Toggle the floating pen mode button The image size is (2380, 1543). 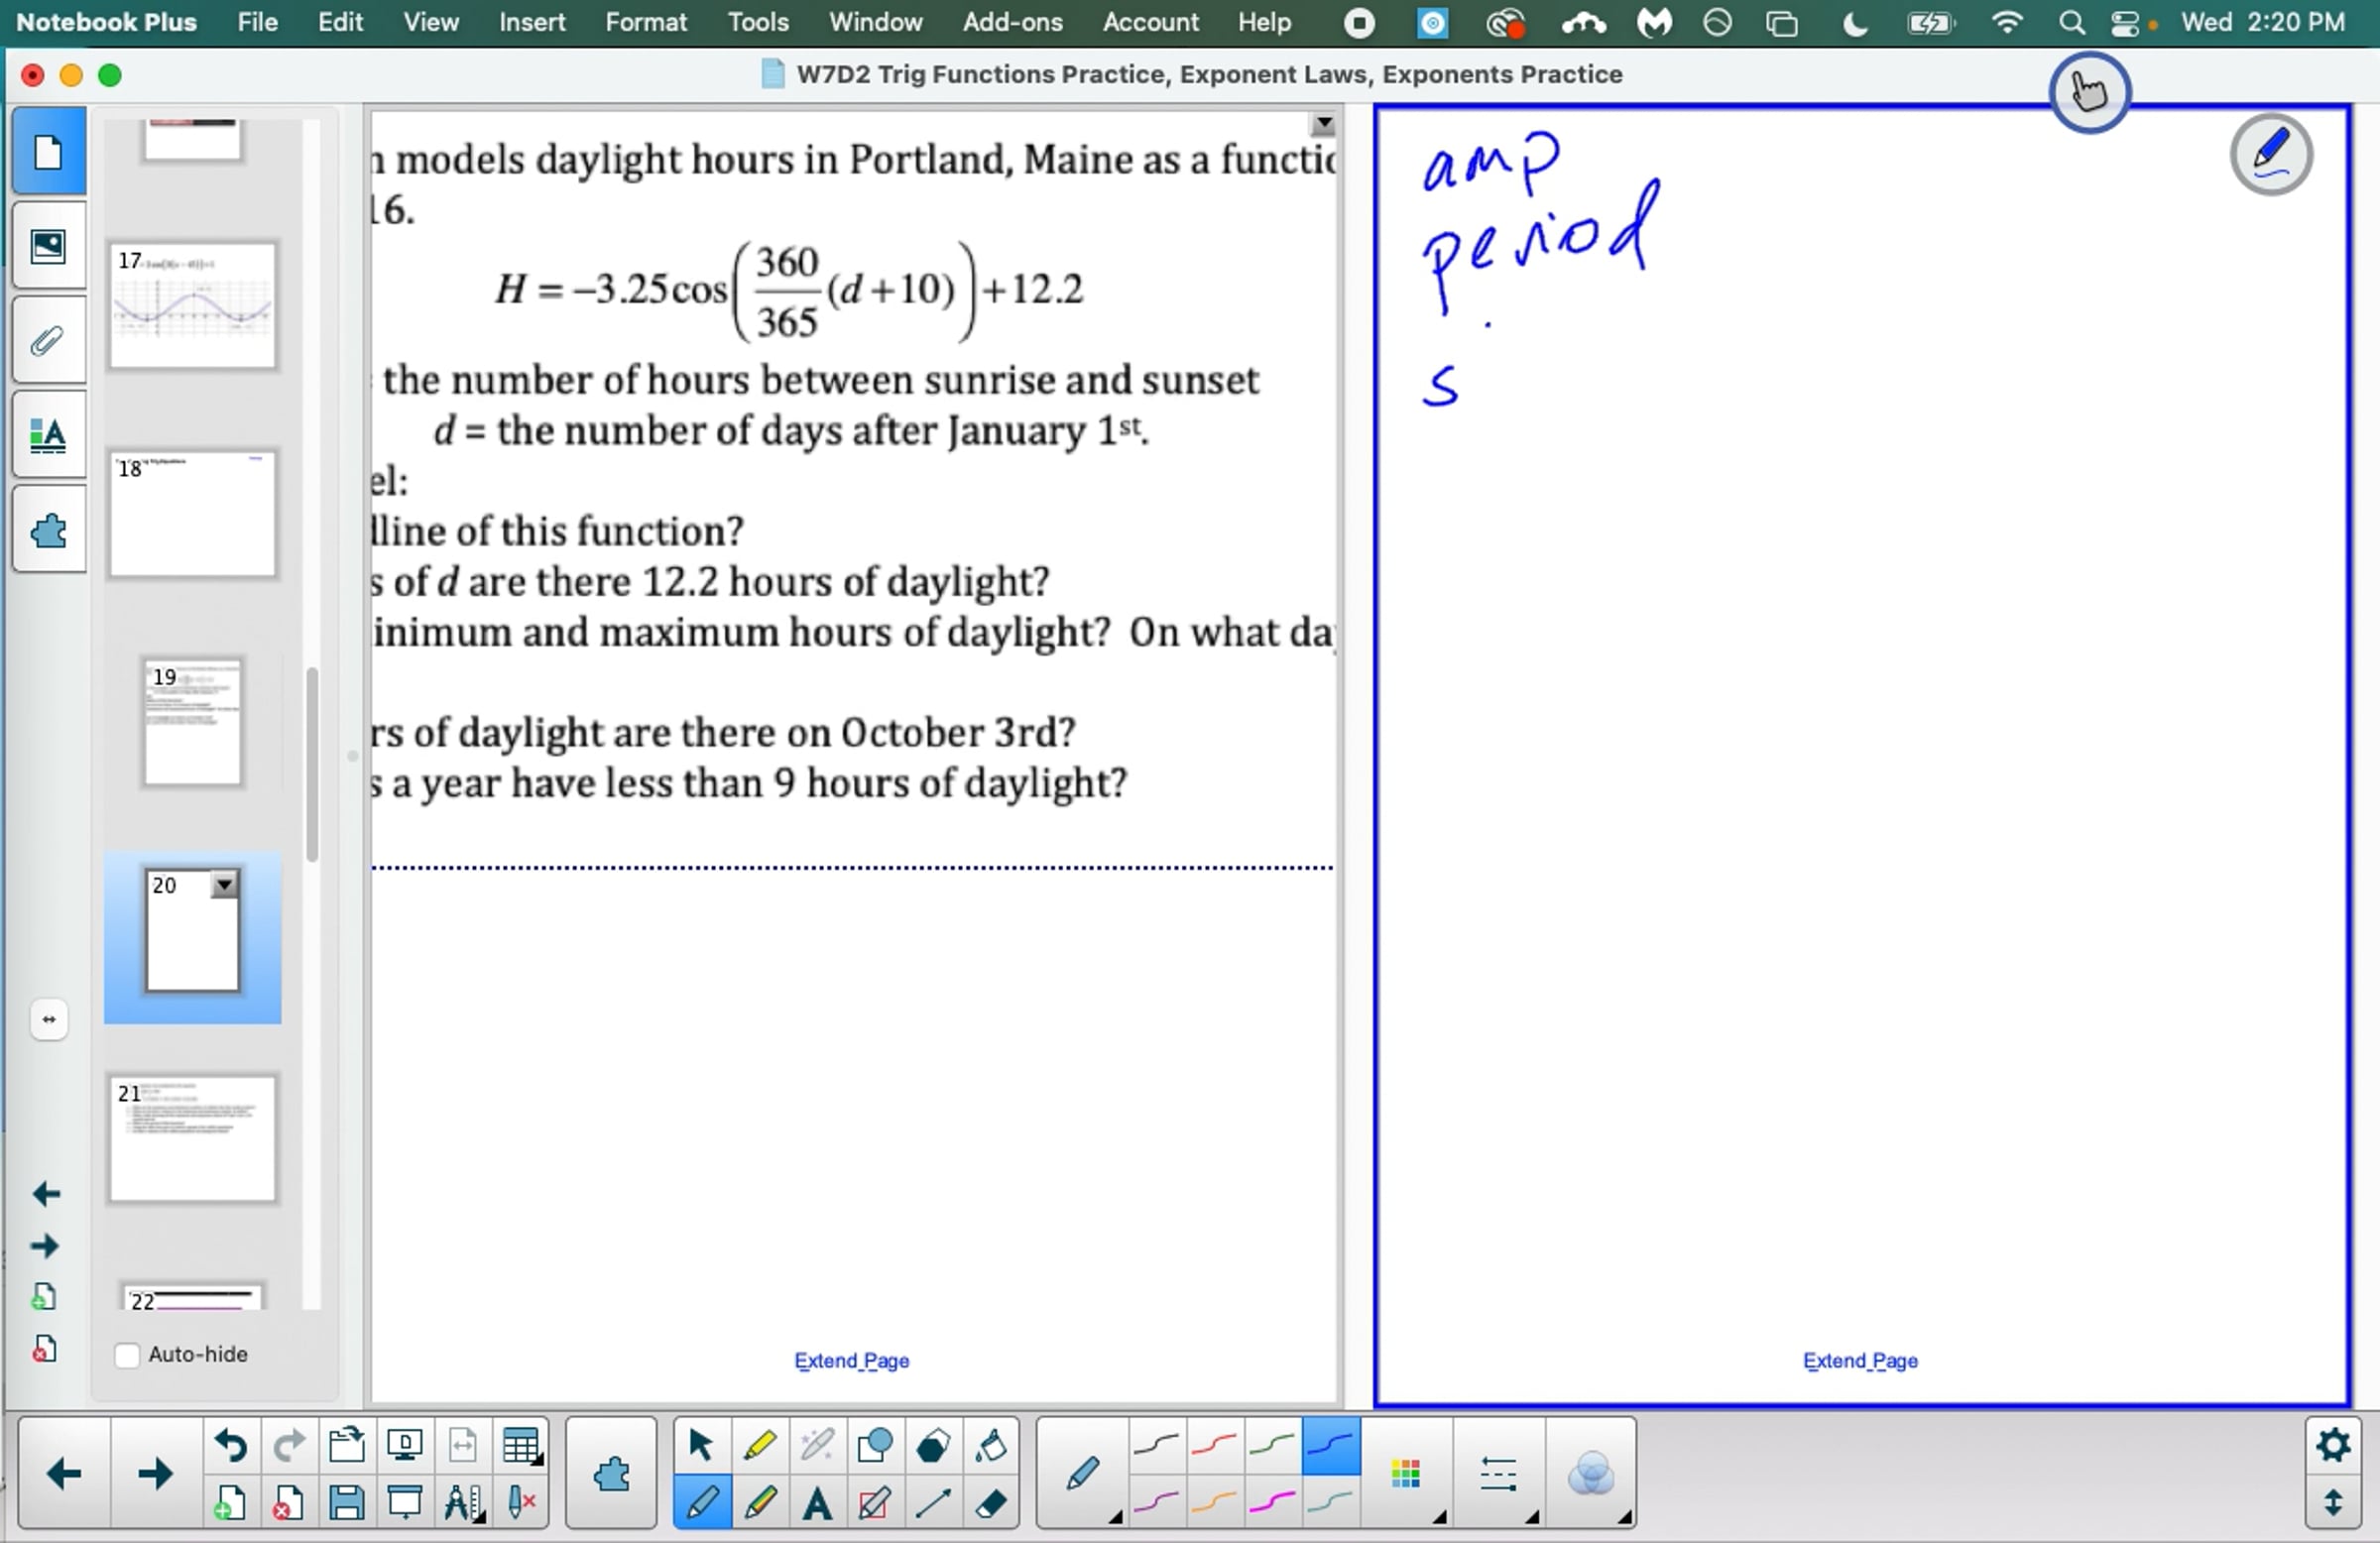point(2270,155)
